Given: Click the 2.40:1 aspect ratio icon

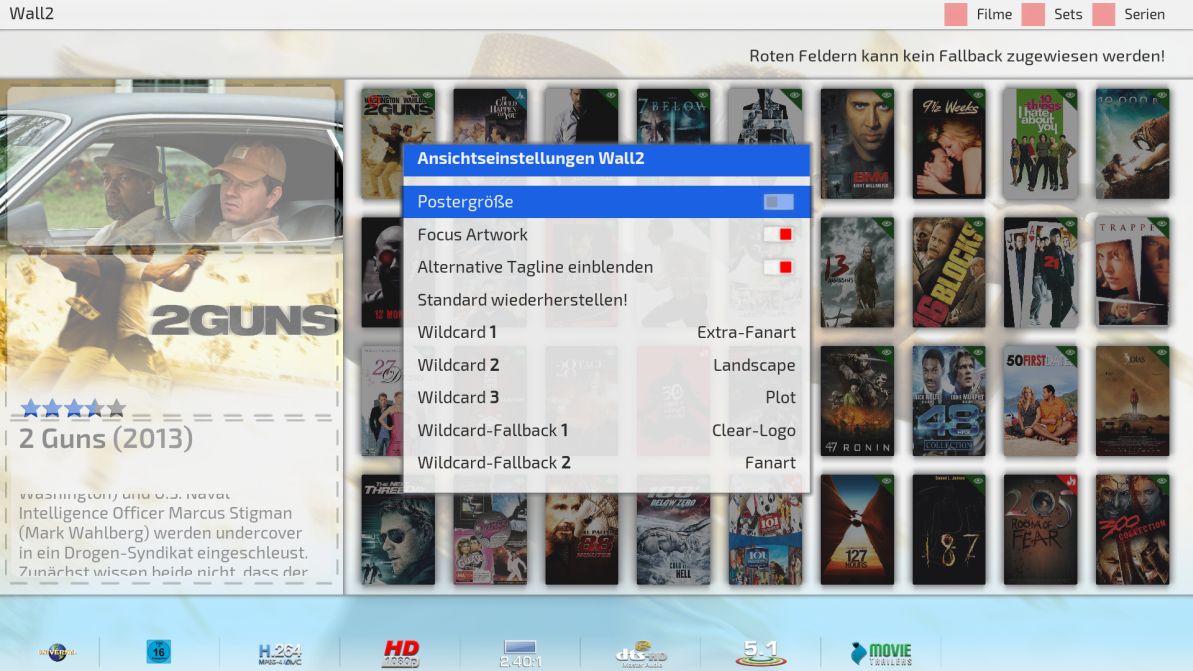Looking at the screenshot, I should 520,654.
